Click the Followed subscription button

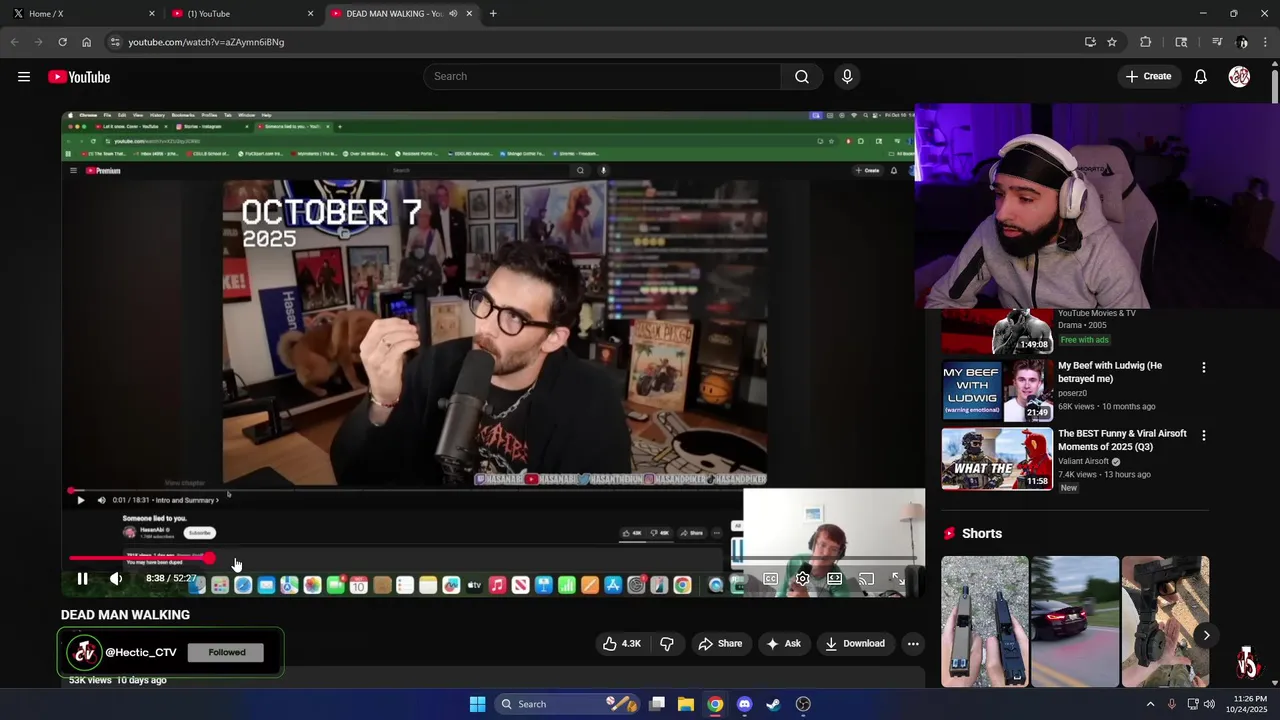click(x=227, y=652)
